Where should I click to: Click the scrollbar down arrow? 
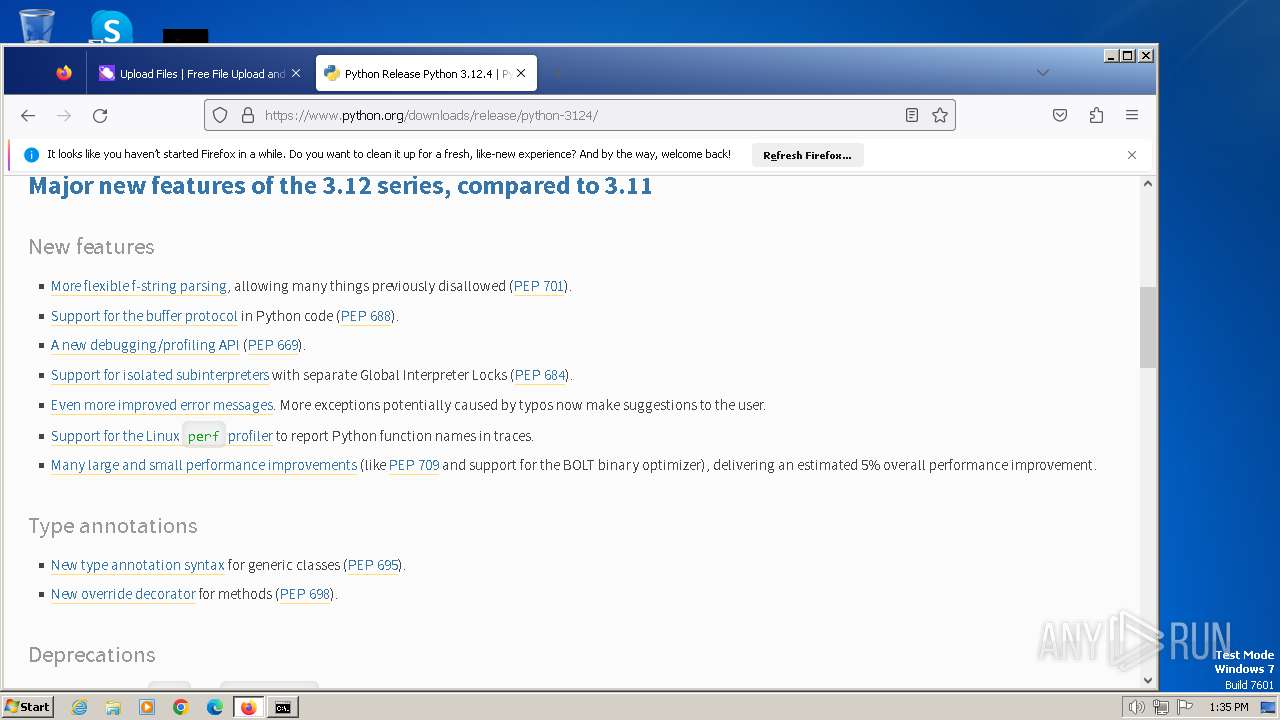(x=1147, y=680)
